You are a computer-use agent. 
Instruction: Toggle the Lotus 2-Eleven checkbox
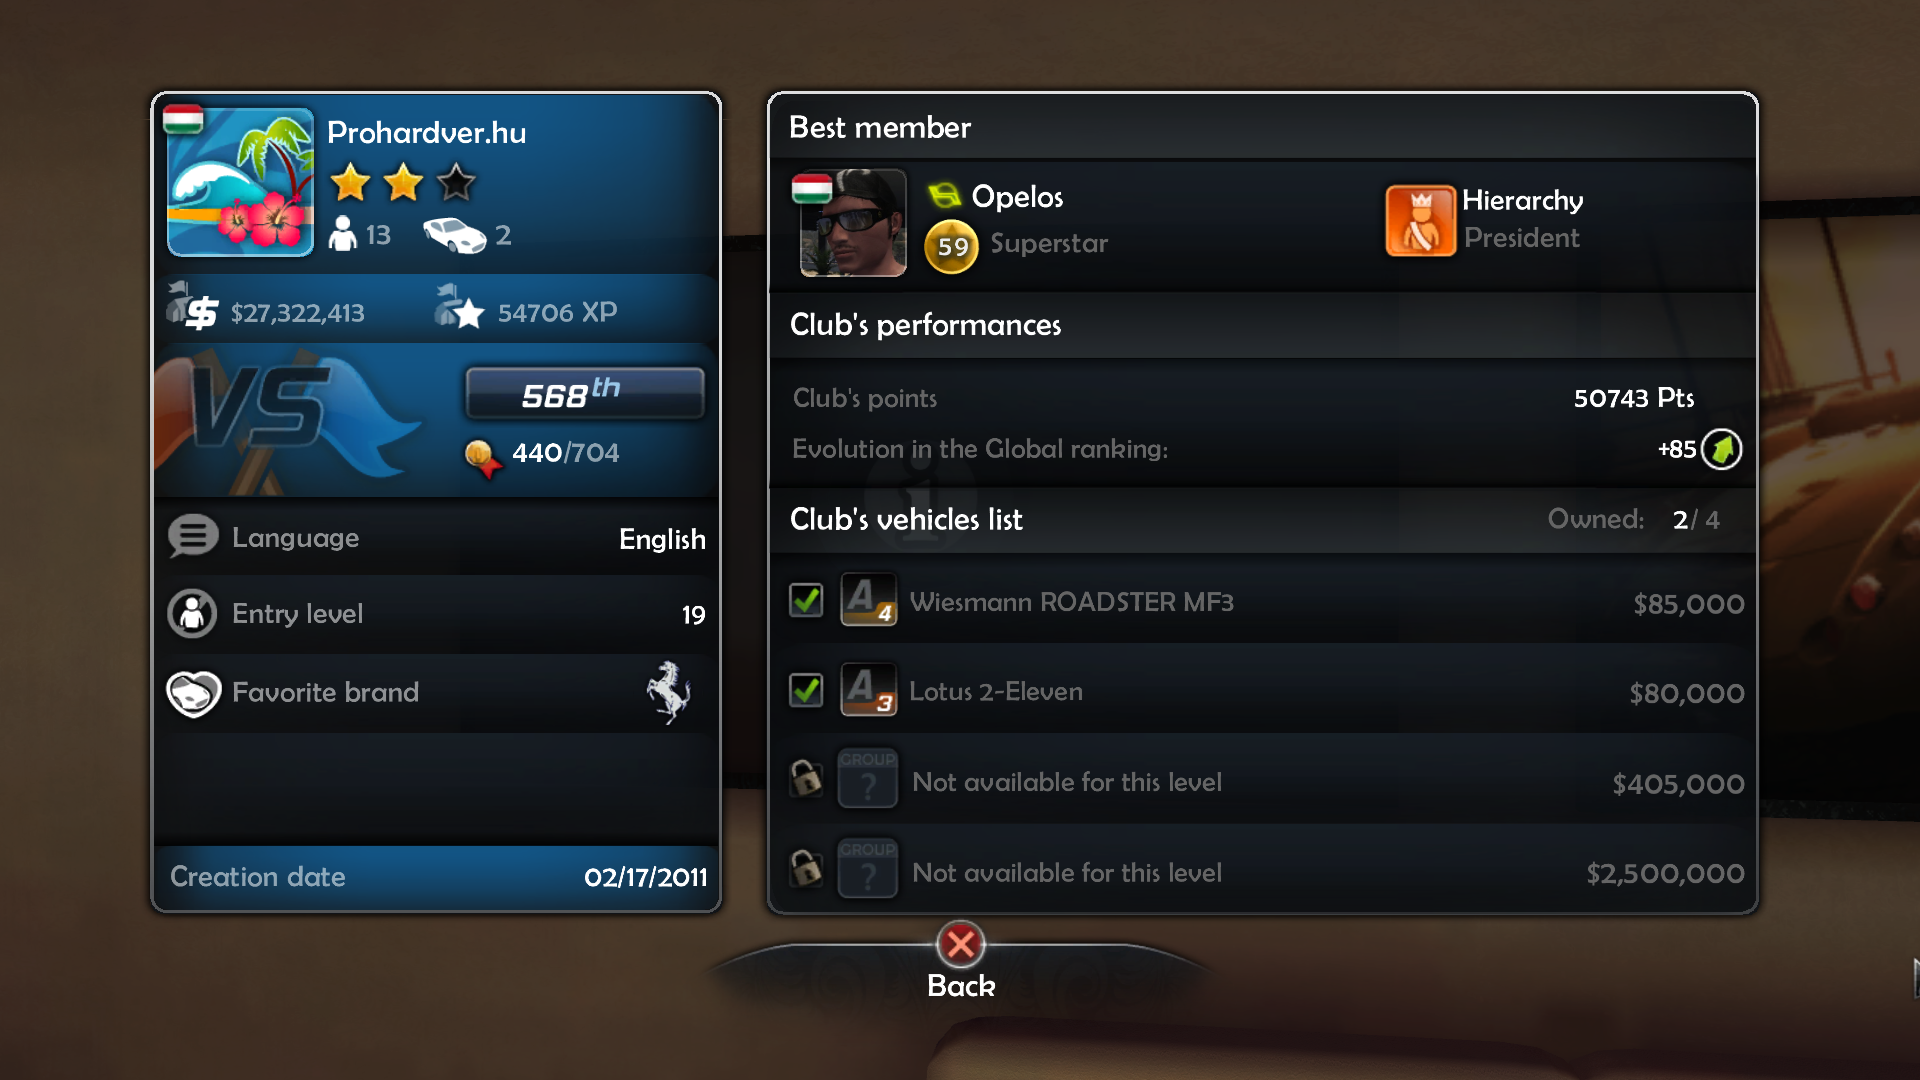(806, 690)
